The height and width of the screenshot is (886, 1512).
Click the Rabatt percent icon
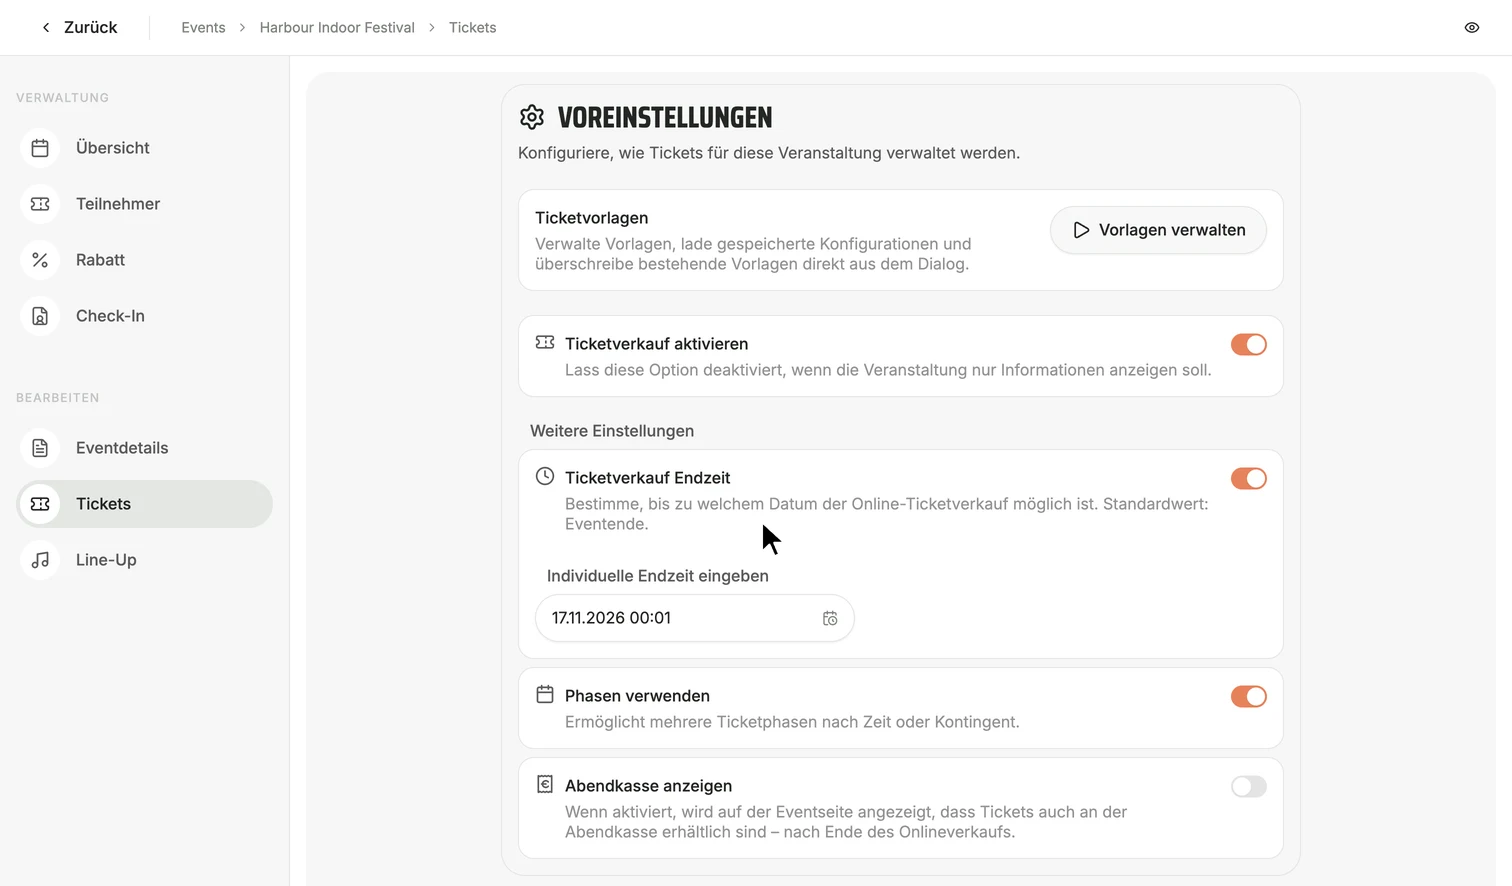click(40, 260)
